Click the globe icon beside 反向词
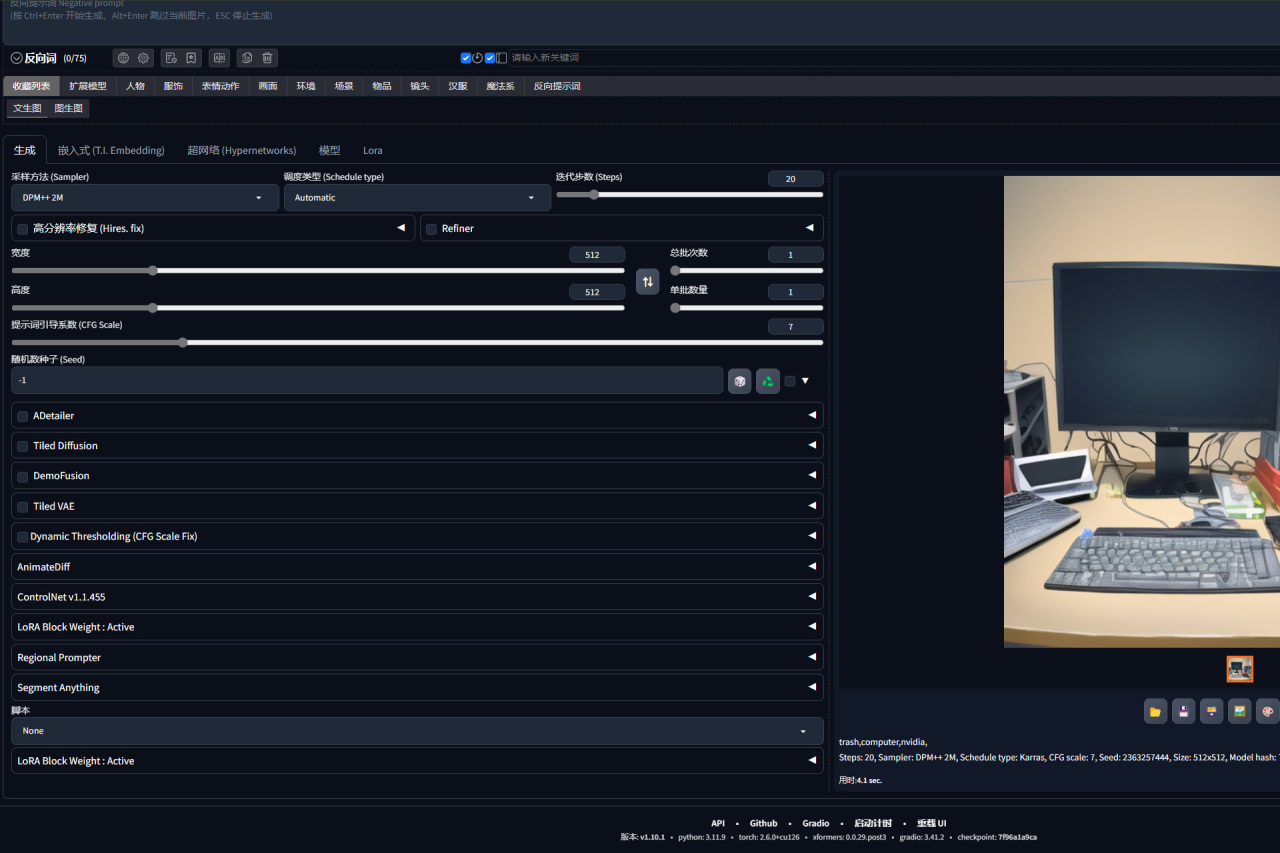The width and height of the screenshot is (1280, 853). (x=123, y=58)
